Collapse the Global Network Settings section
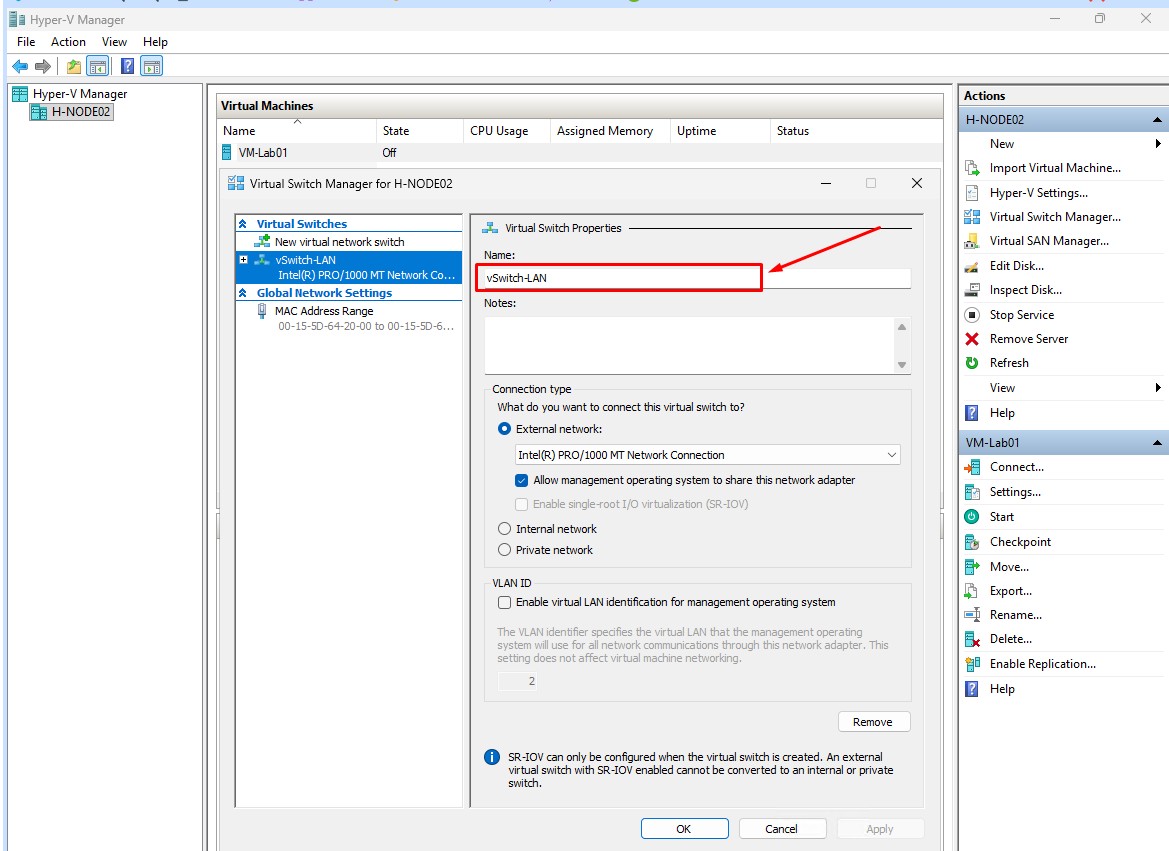This screenshot has width=1169, height=851. [x=242, y=293]
